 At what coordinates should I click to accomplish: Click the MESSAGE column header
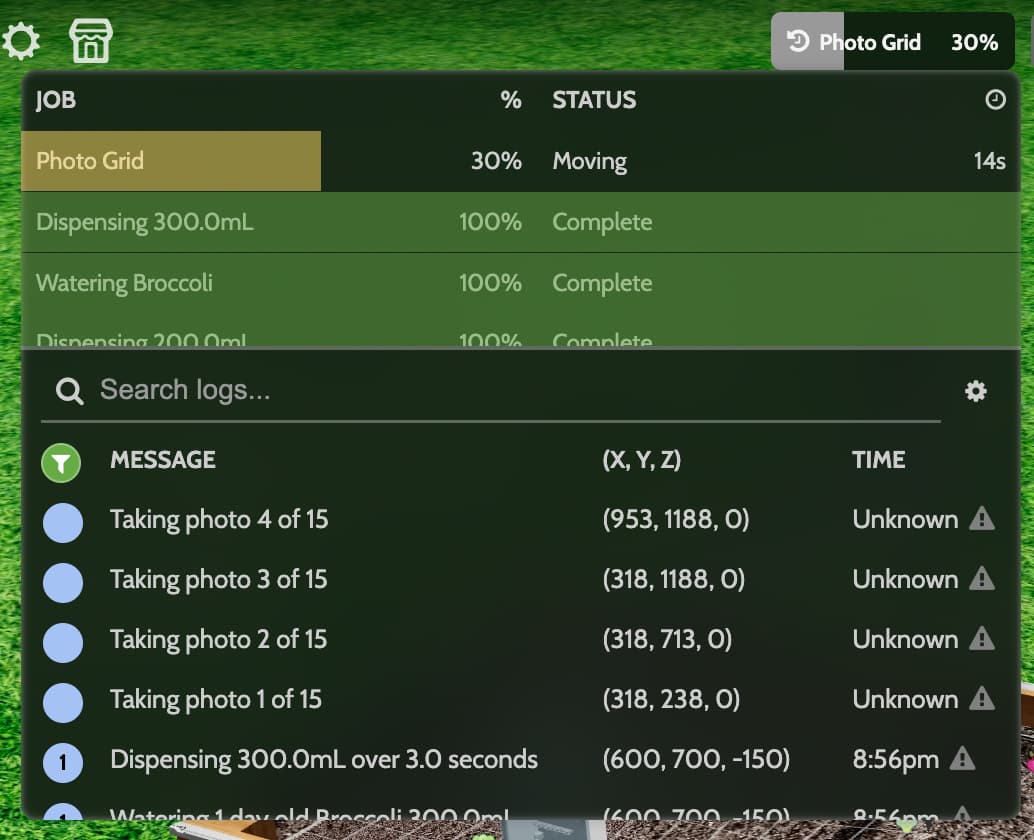pyautogui.click(x=163, y=460)
